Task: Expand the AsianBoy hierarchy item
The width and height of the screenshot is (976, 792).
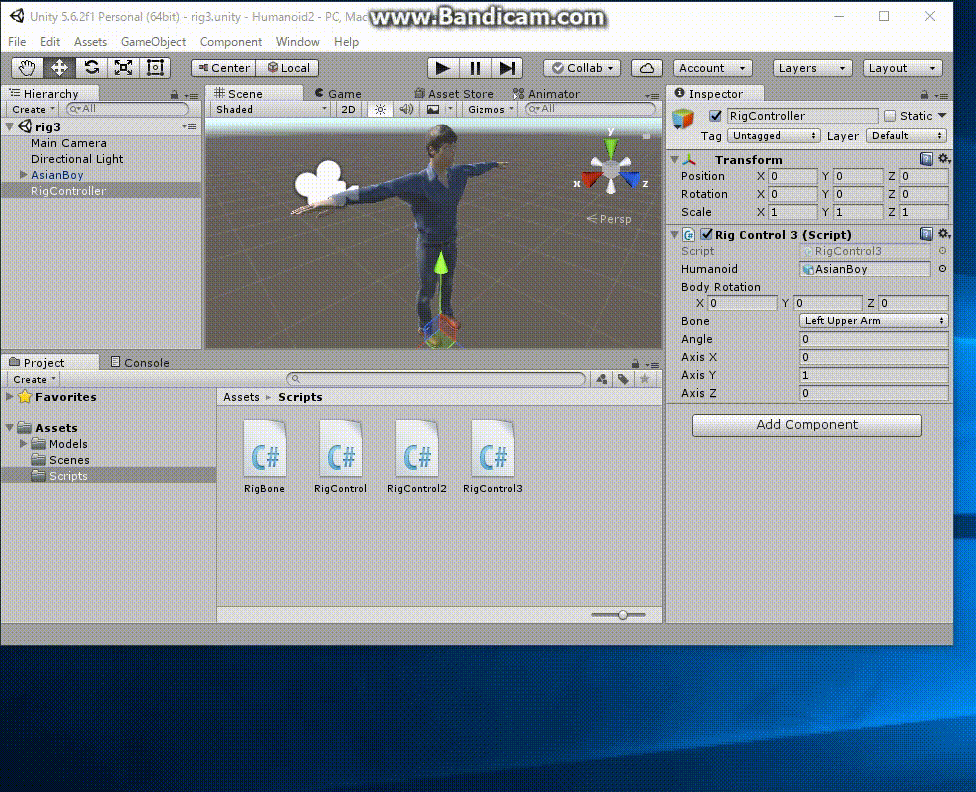Action: click(x=23, y=175)
